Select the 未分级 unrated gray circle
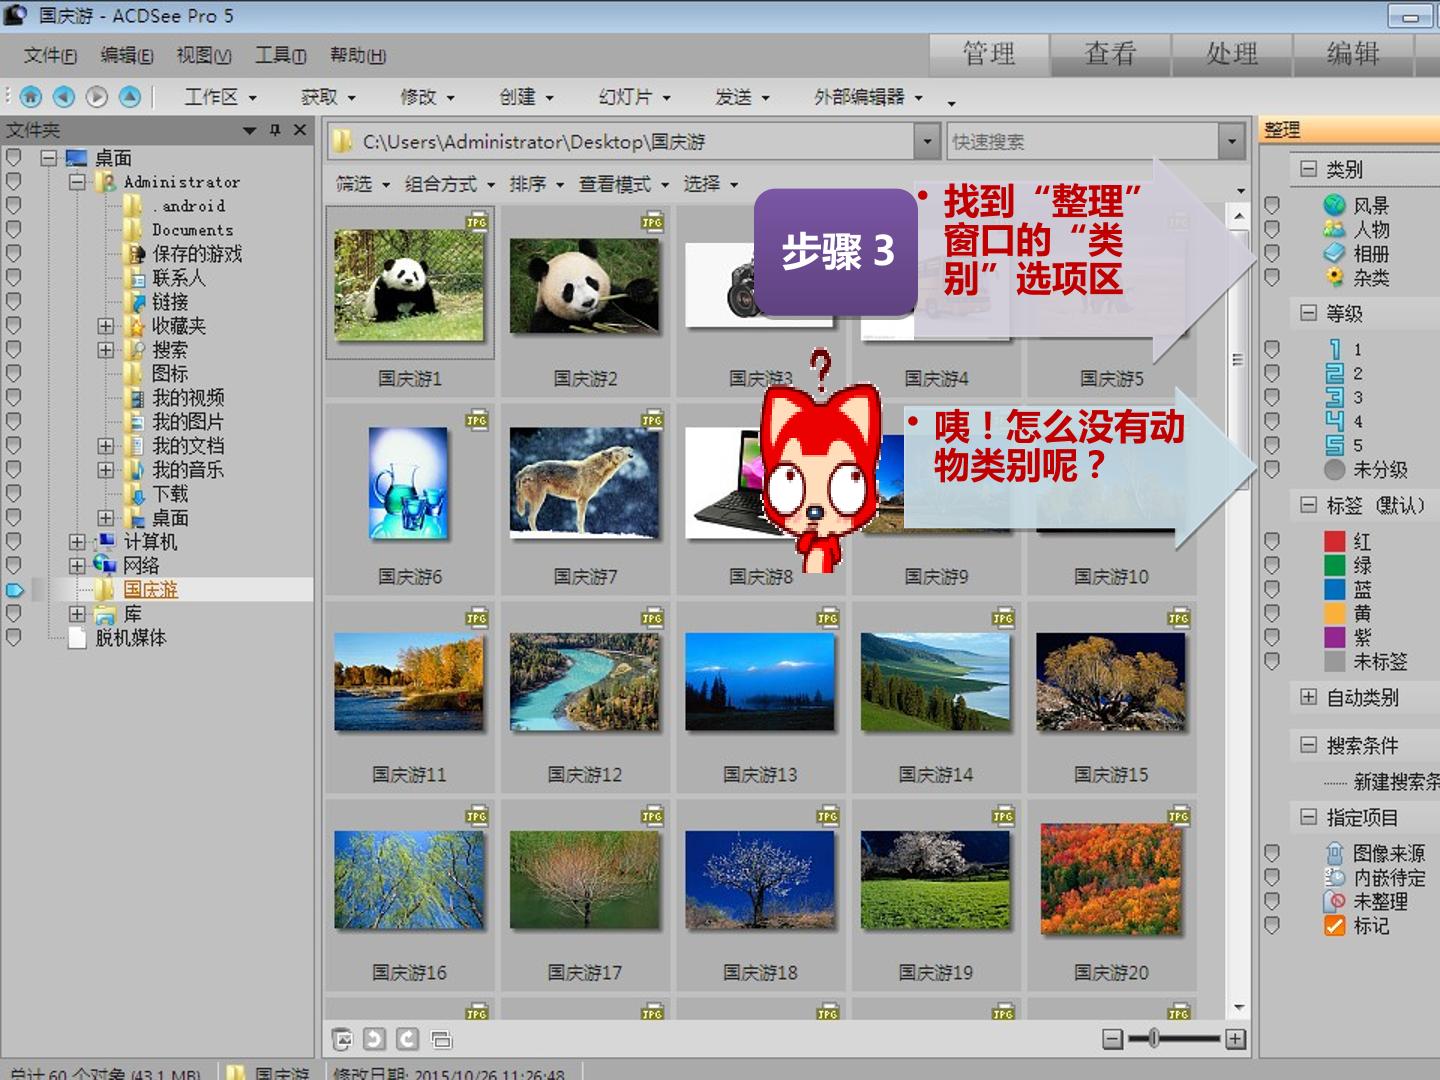The height and width of the screenshot is (1080, 1440). tap(1334, 469)
